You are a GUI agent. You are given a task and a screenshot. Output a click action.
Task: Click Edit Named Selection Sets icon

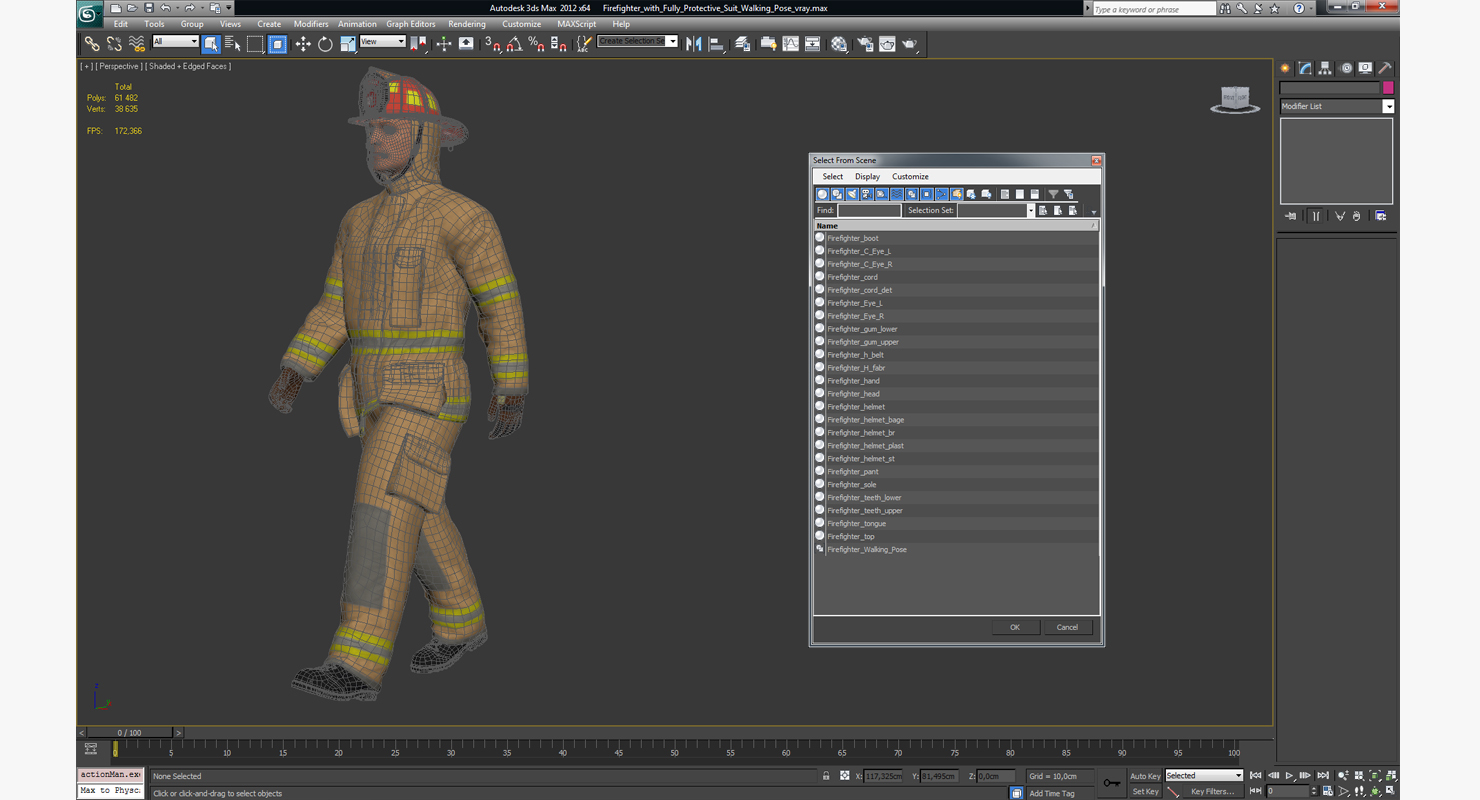584,44
